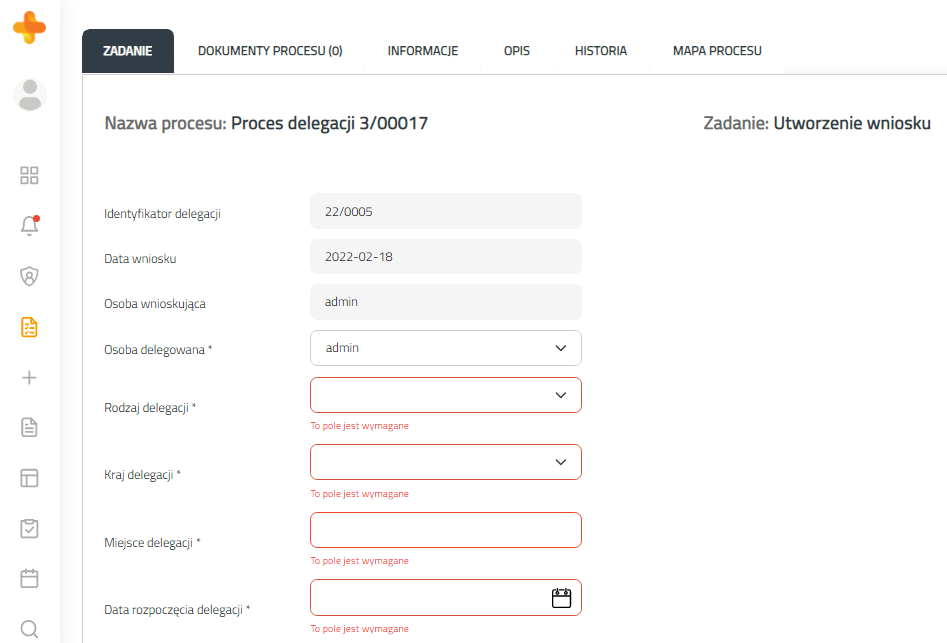Open the document icon in sidebar
This screenshot has height=643, width=947.
pos(30,428)
